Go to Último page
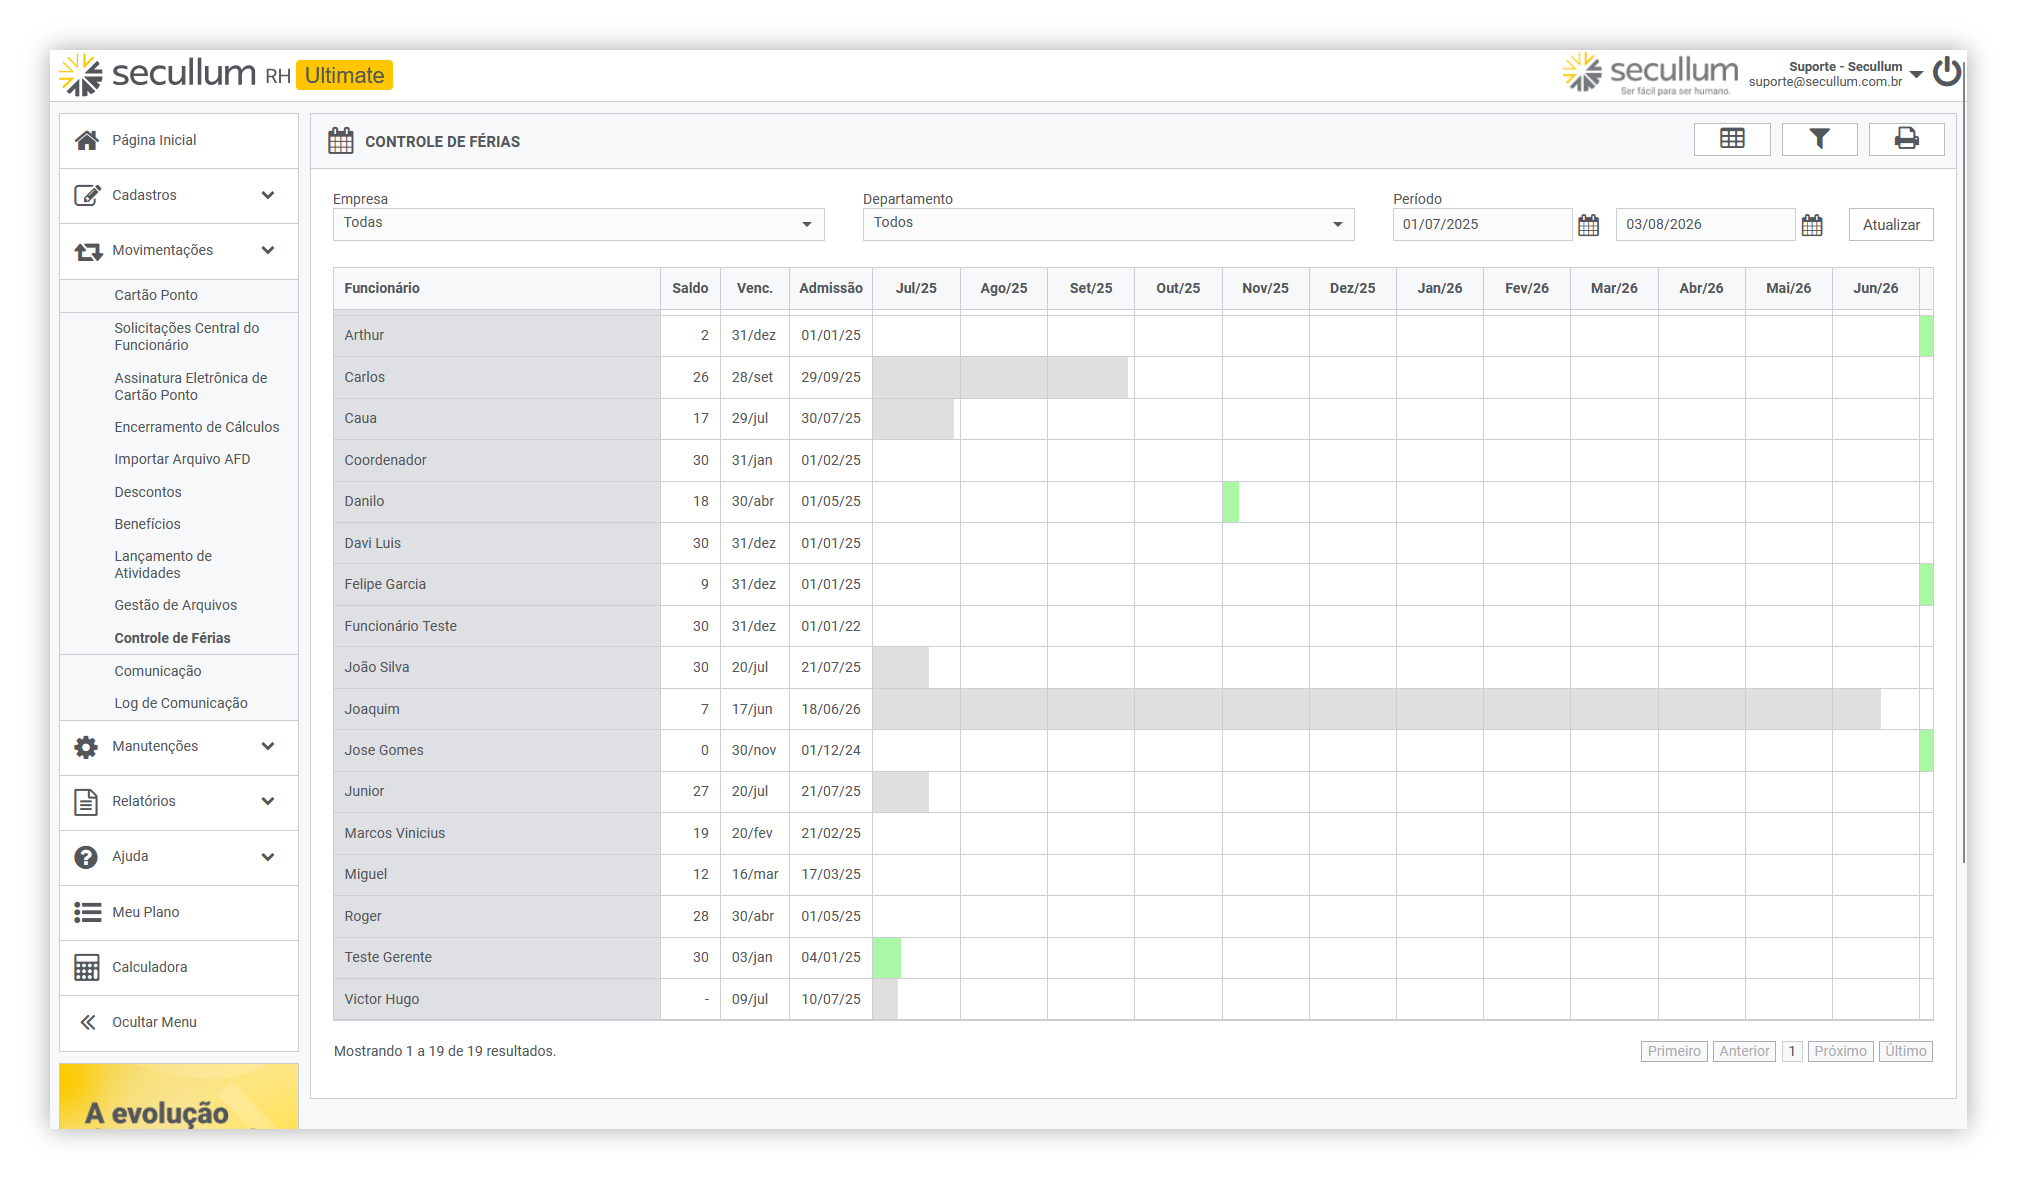The height and width of the screenshot is (1179, 2017). 1905,1051
